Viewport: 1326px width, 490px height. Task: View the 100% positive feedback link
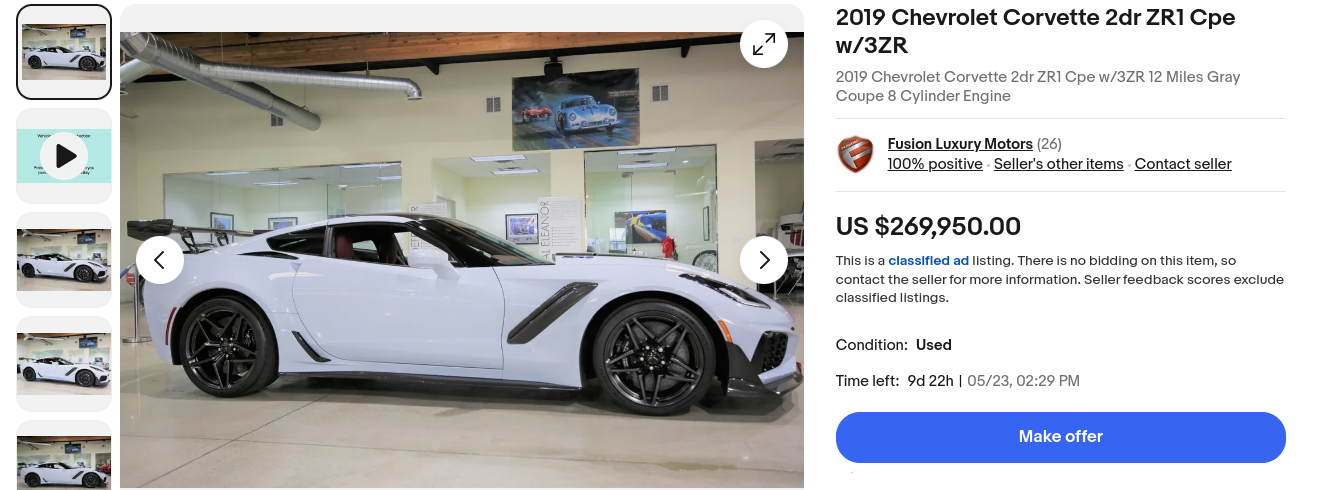[935, 164]
